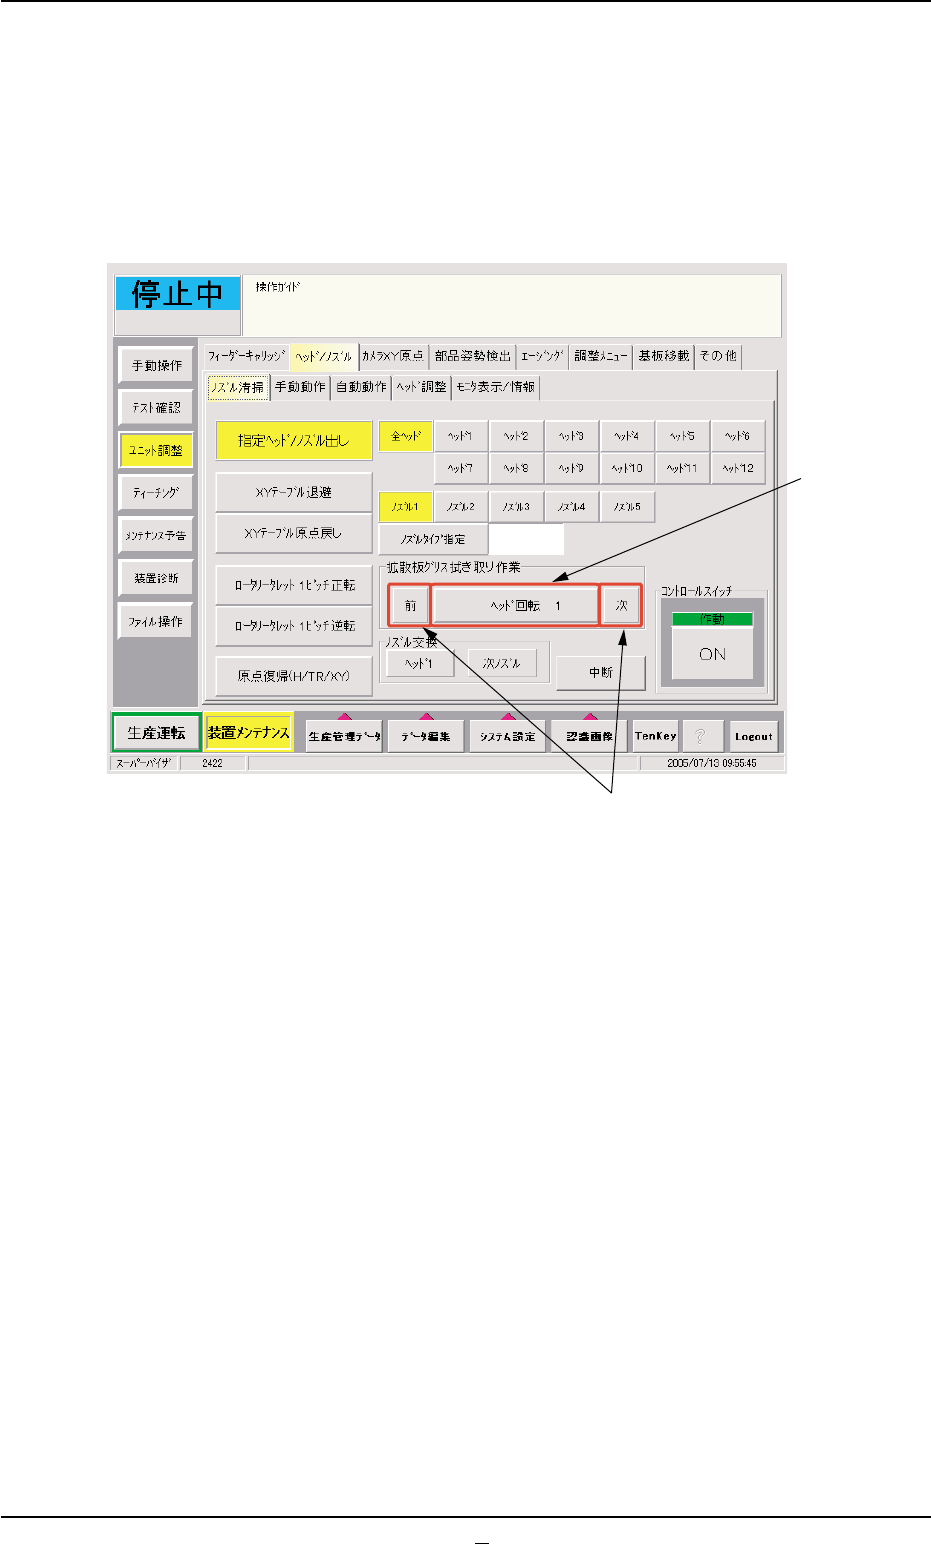Click the 次 (next) button
931x1544 pixels.
(x=621, y=606)
